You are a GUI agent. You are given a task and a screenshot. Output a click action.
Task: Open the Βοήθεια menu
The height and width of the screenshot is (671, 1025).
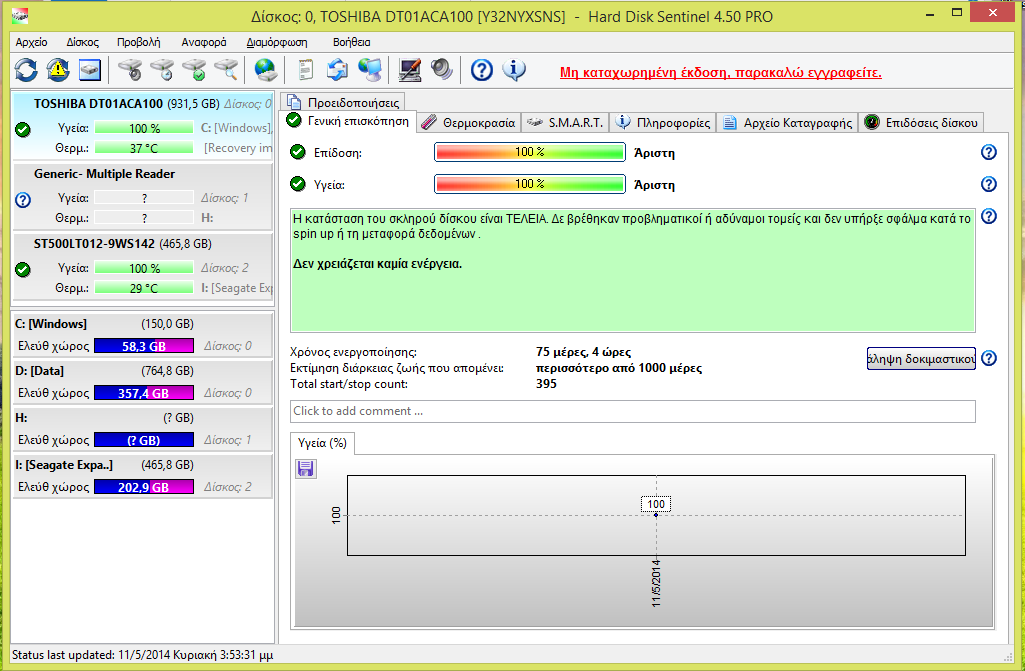[352, 42]
